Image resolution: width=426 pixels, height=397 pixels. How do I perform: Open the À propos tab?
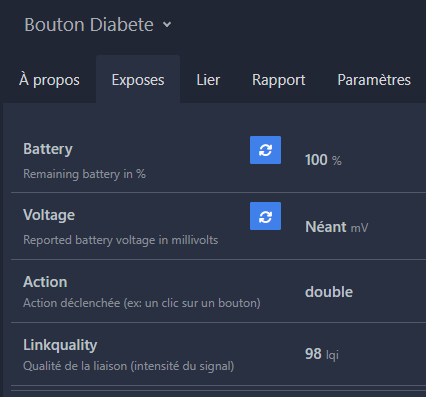[x=49, y=80]
